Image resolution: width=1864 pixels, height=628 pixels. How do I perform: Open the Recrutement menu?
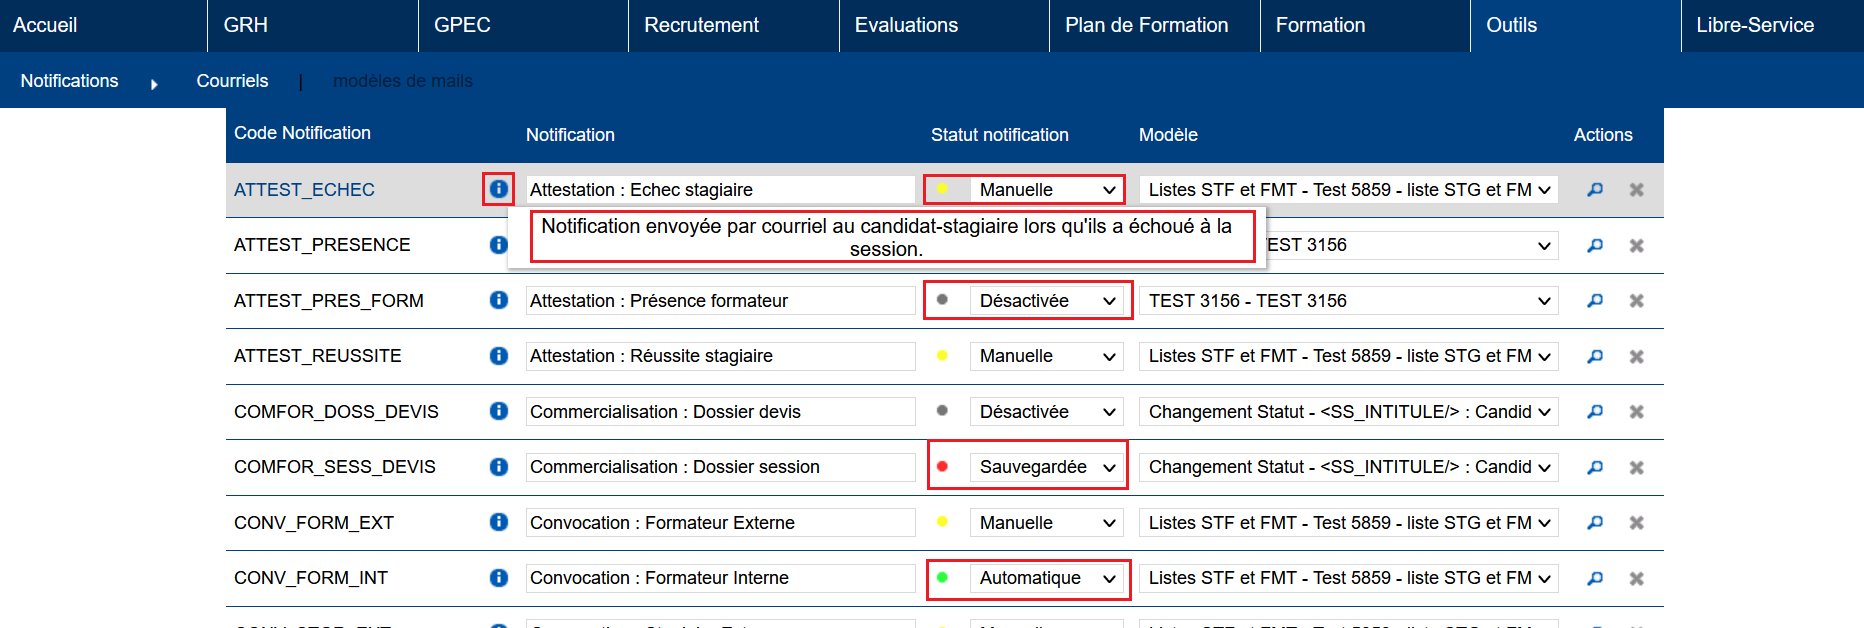pos(701,25)
